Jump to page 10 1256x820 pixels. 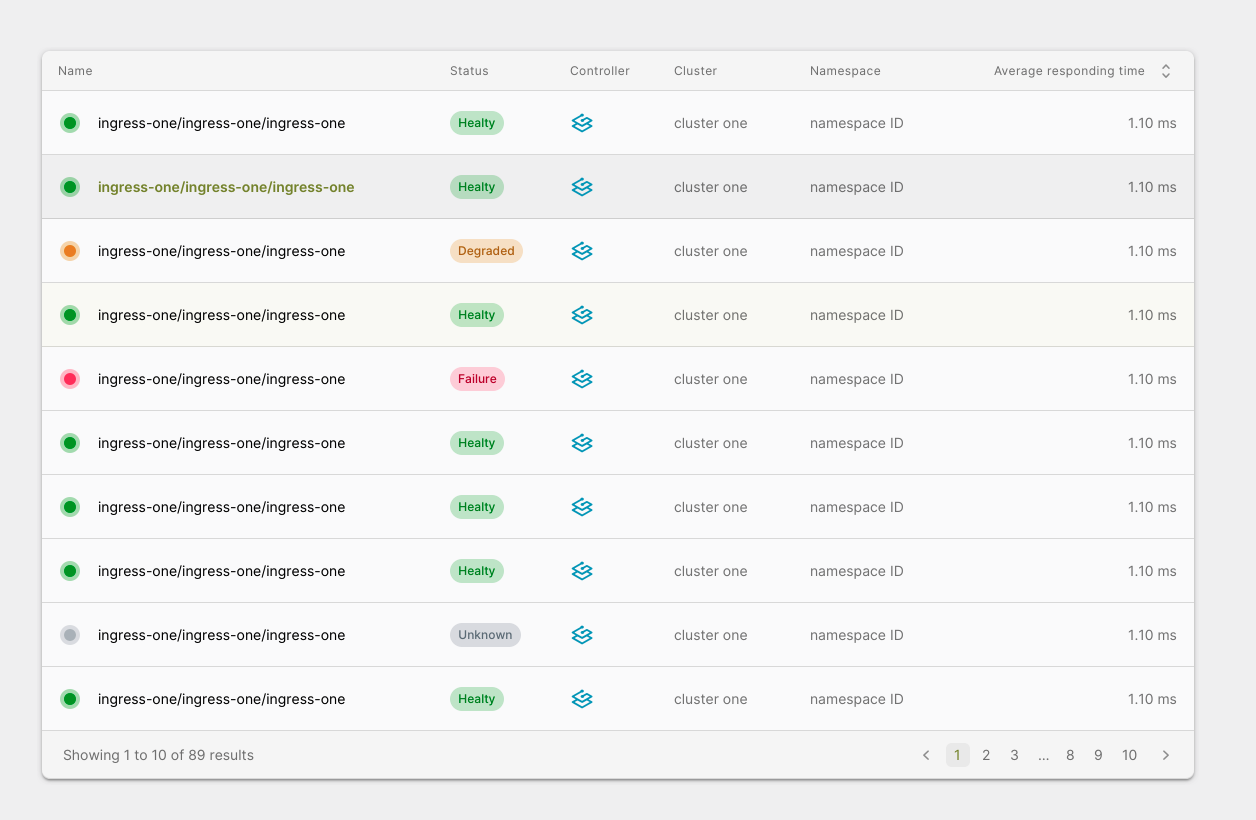coord(1129,755)
